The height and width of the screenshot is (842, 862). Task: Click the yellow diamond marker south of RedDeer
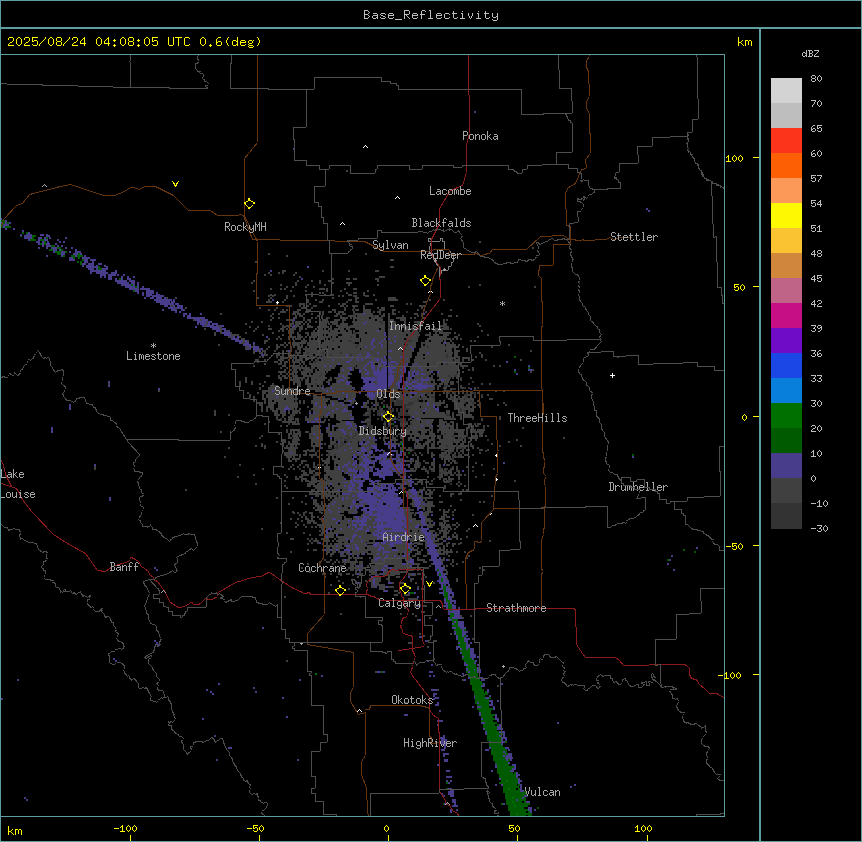[x=426, y=281]
